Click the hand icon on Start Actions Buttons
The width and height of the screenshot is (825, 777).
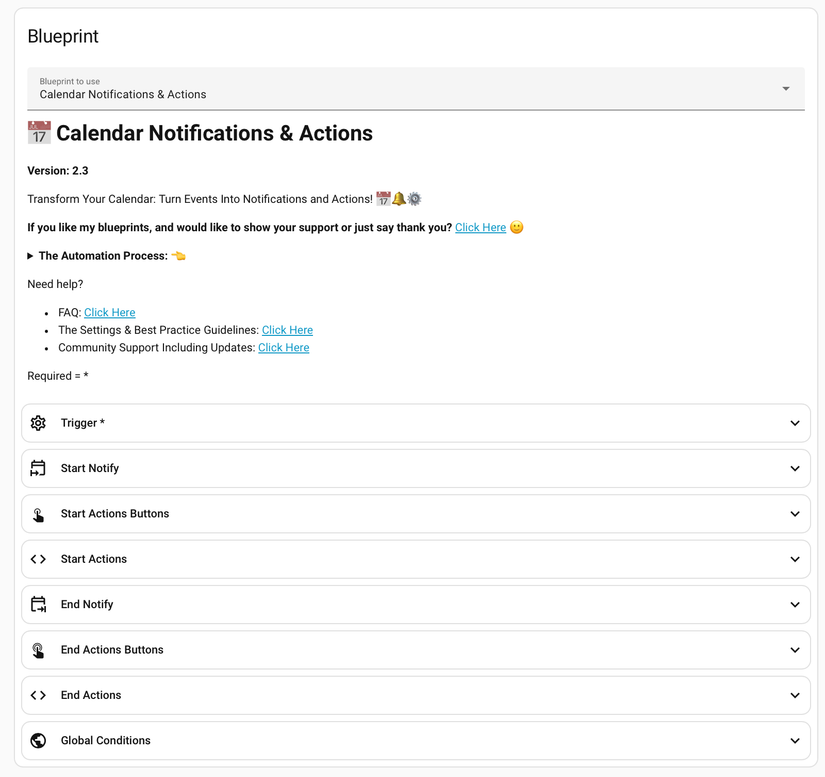point(38,513)
